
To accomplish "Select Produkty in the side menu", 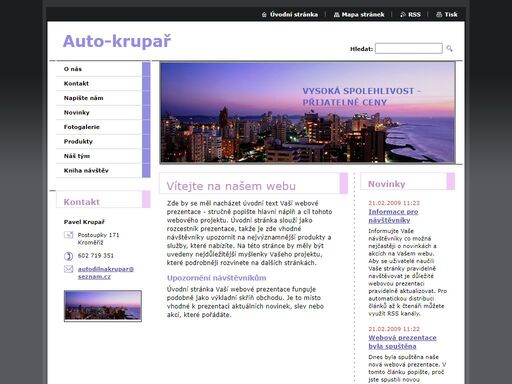I will click(99, 141).
